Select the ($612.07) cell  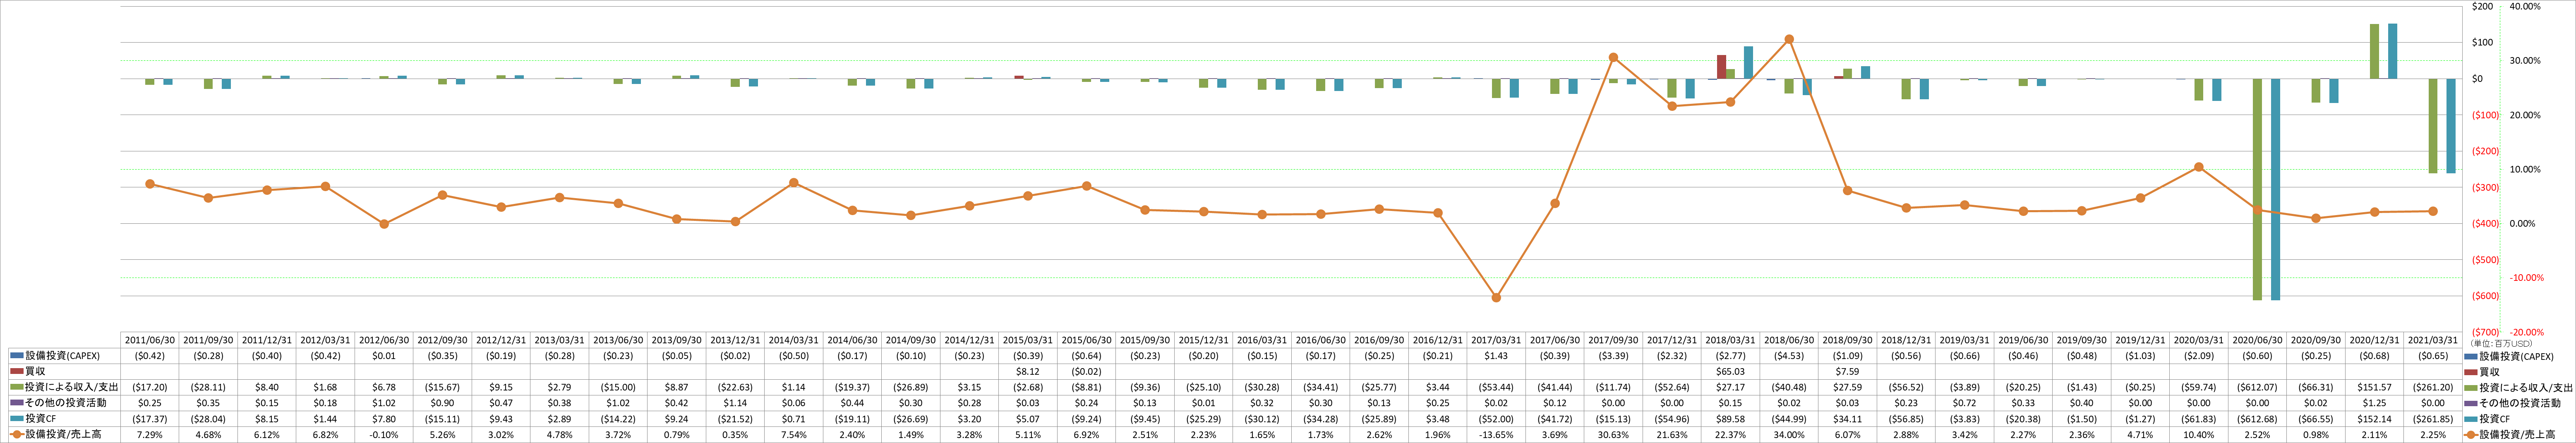(2257, 387)
